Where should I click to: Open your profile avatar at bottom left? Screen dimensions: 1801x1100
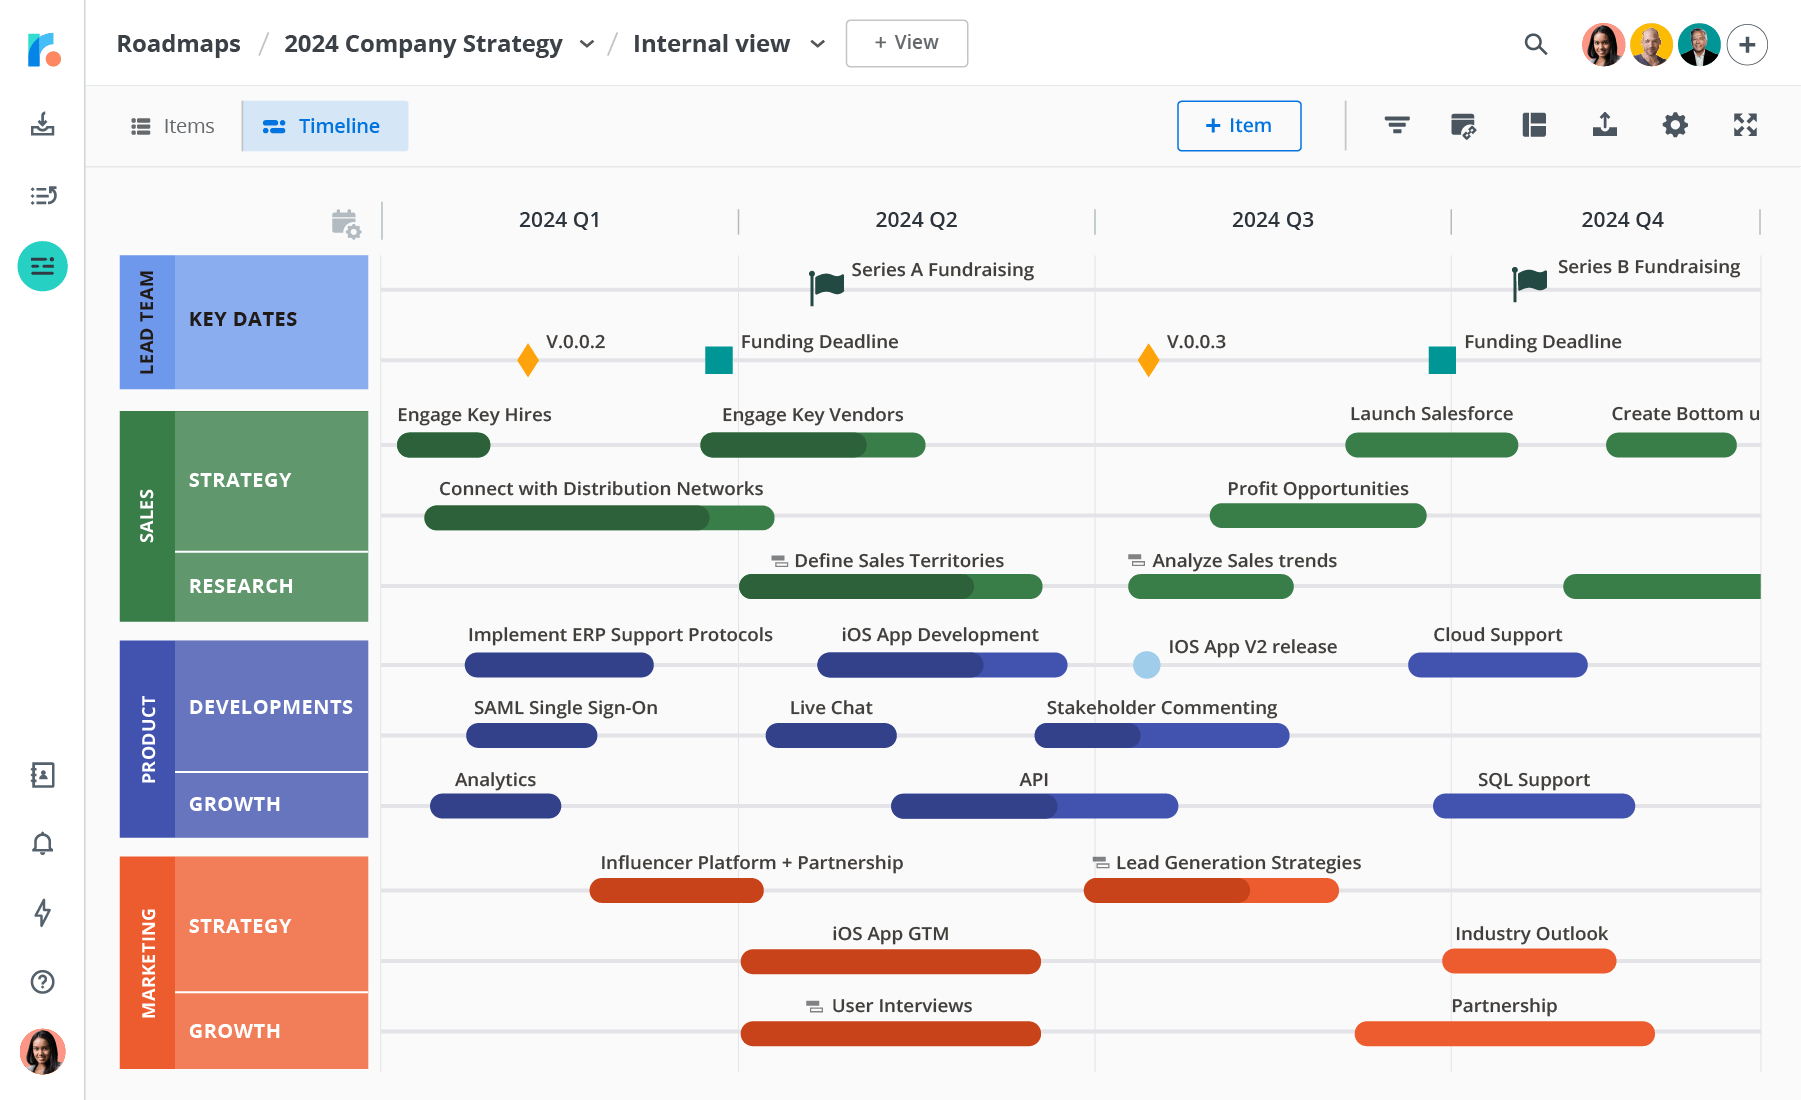click(42, 1051)
